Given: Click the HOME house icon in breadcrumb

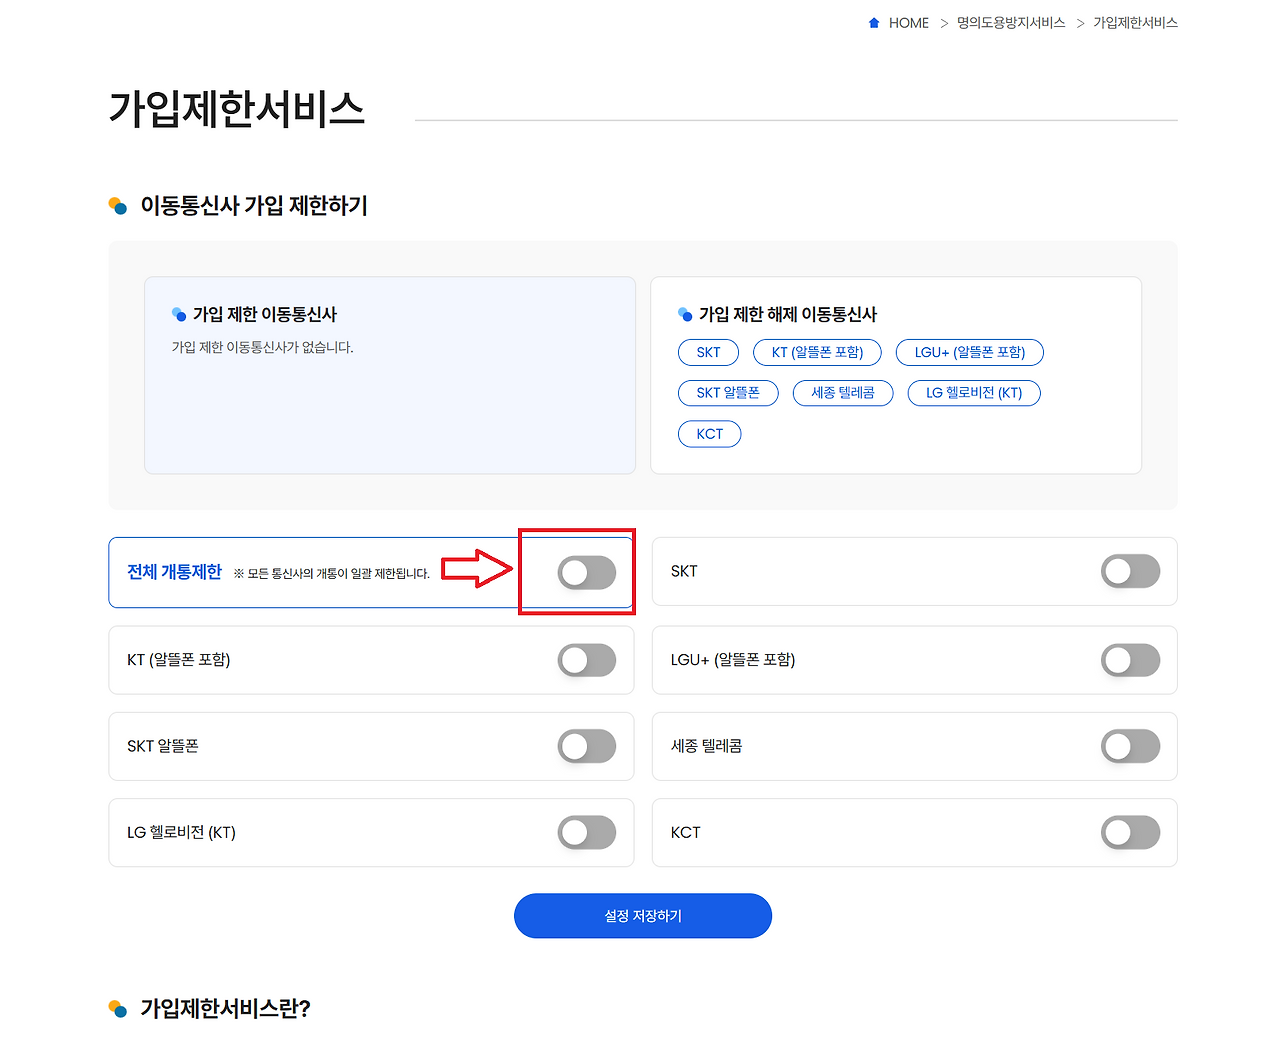Looking at the screenshot, I should click(872, 22).
